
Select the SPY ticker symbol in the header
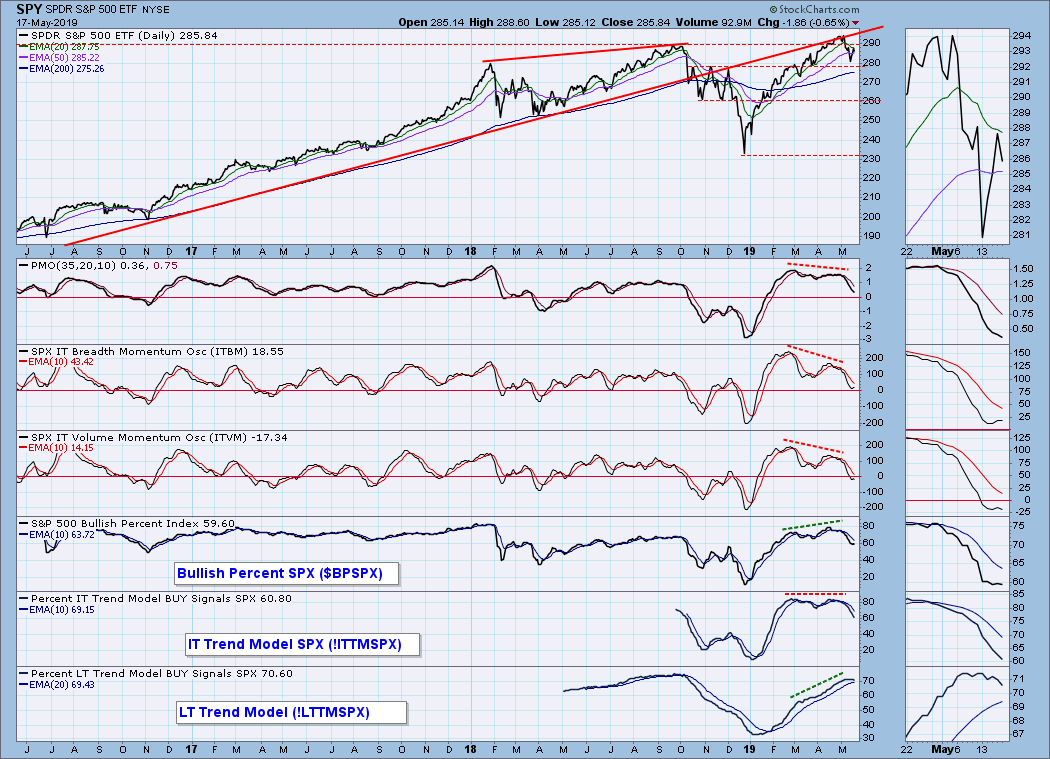[x=29, y=9]
